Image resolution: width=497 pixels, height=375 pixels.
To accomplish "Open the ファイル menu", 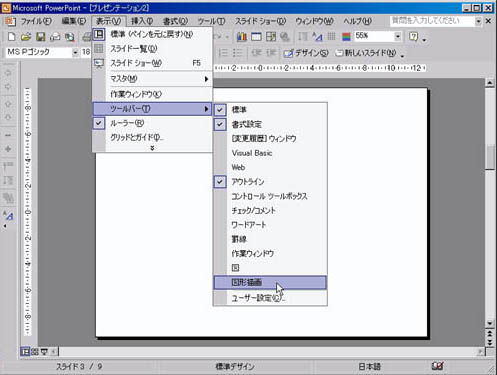I will tap(35, 21).
